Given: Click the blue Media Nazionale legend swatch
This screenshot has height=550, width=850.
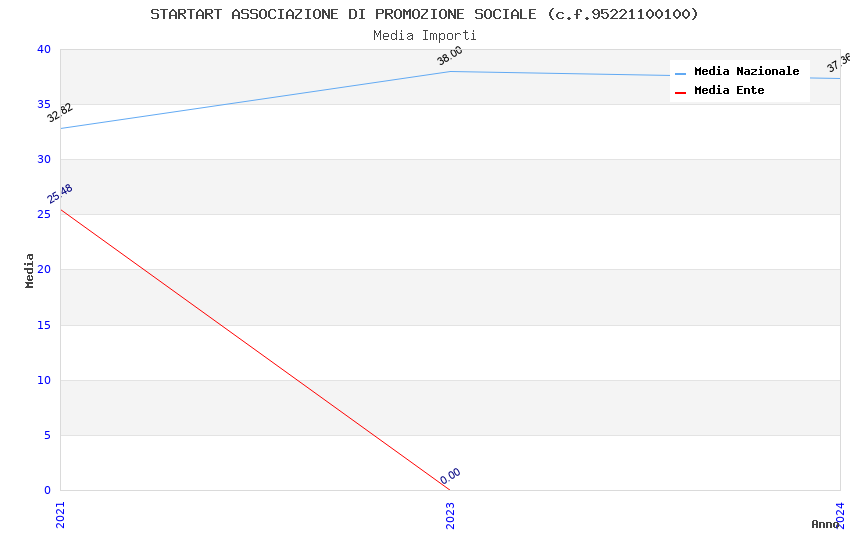Looking at the screenshot, I should click(680, 74).
